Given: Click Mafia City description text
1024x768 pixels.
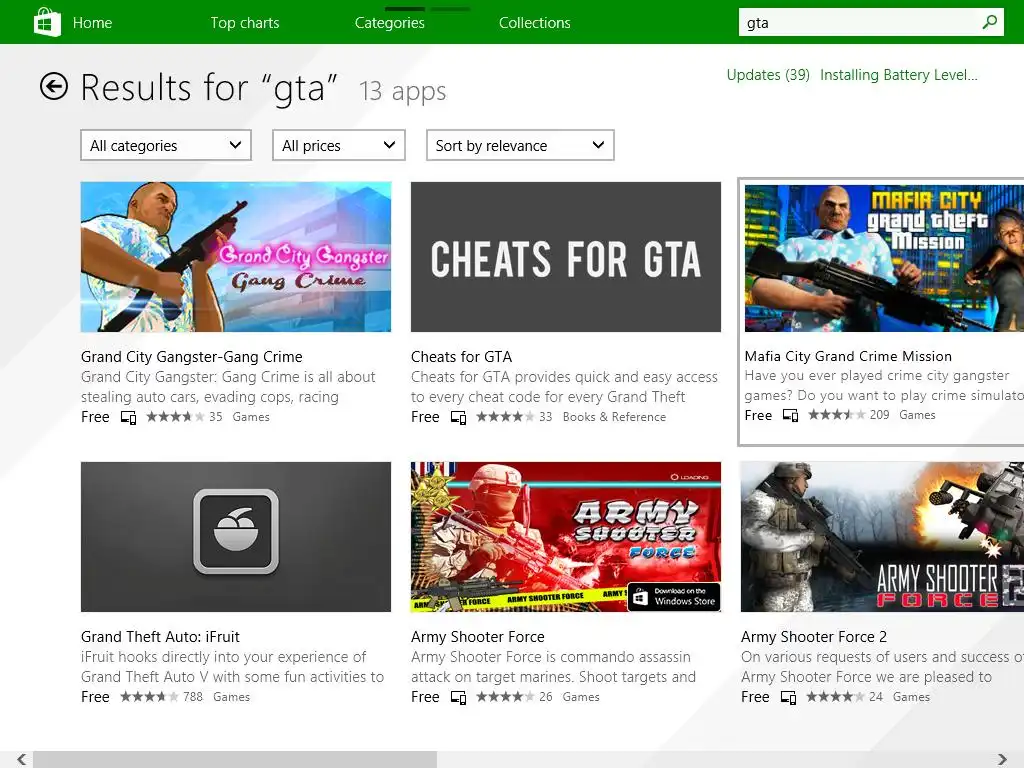Looking at the screenshot, I should (884, 385).
